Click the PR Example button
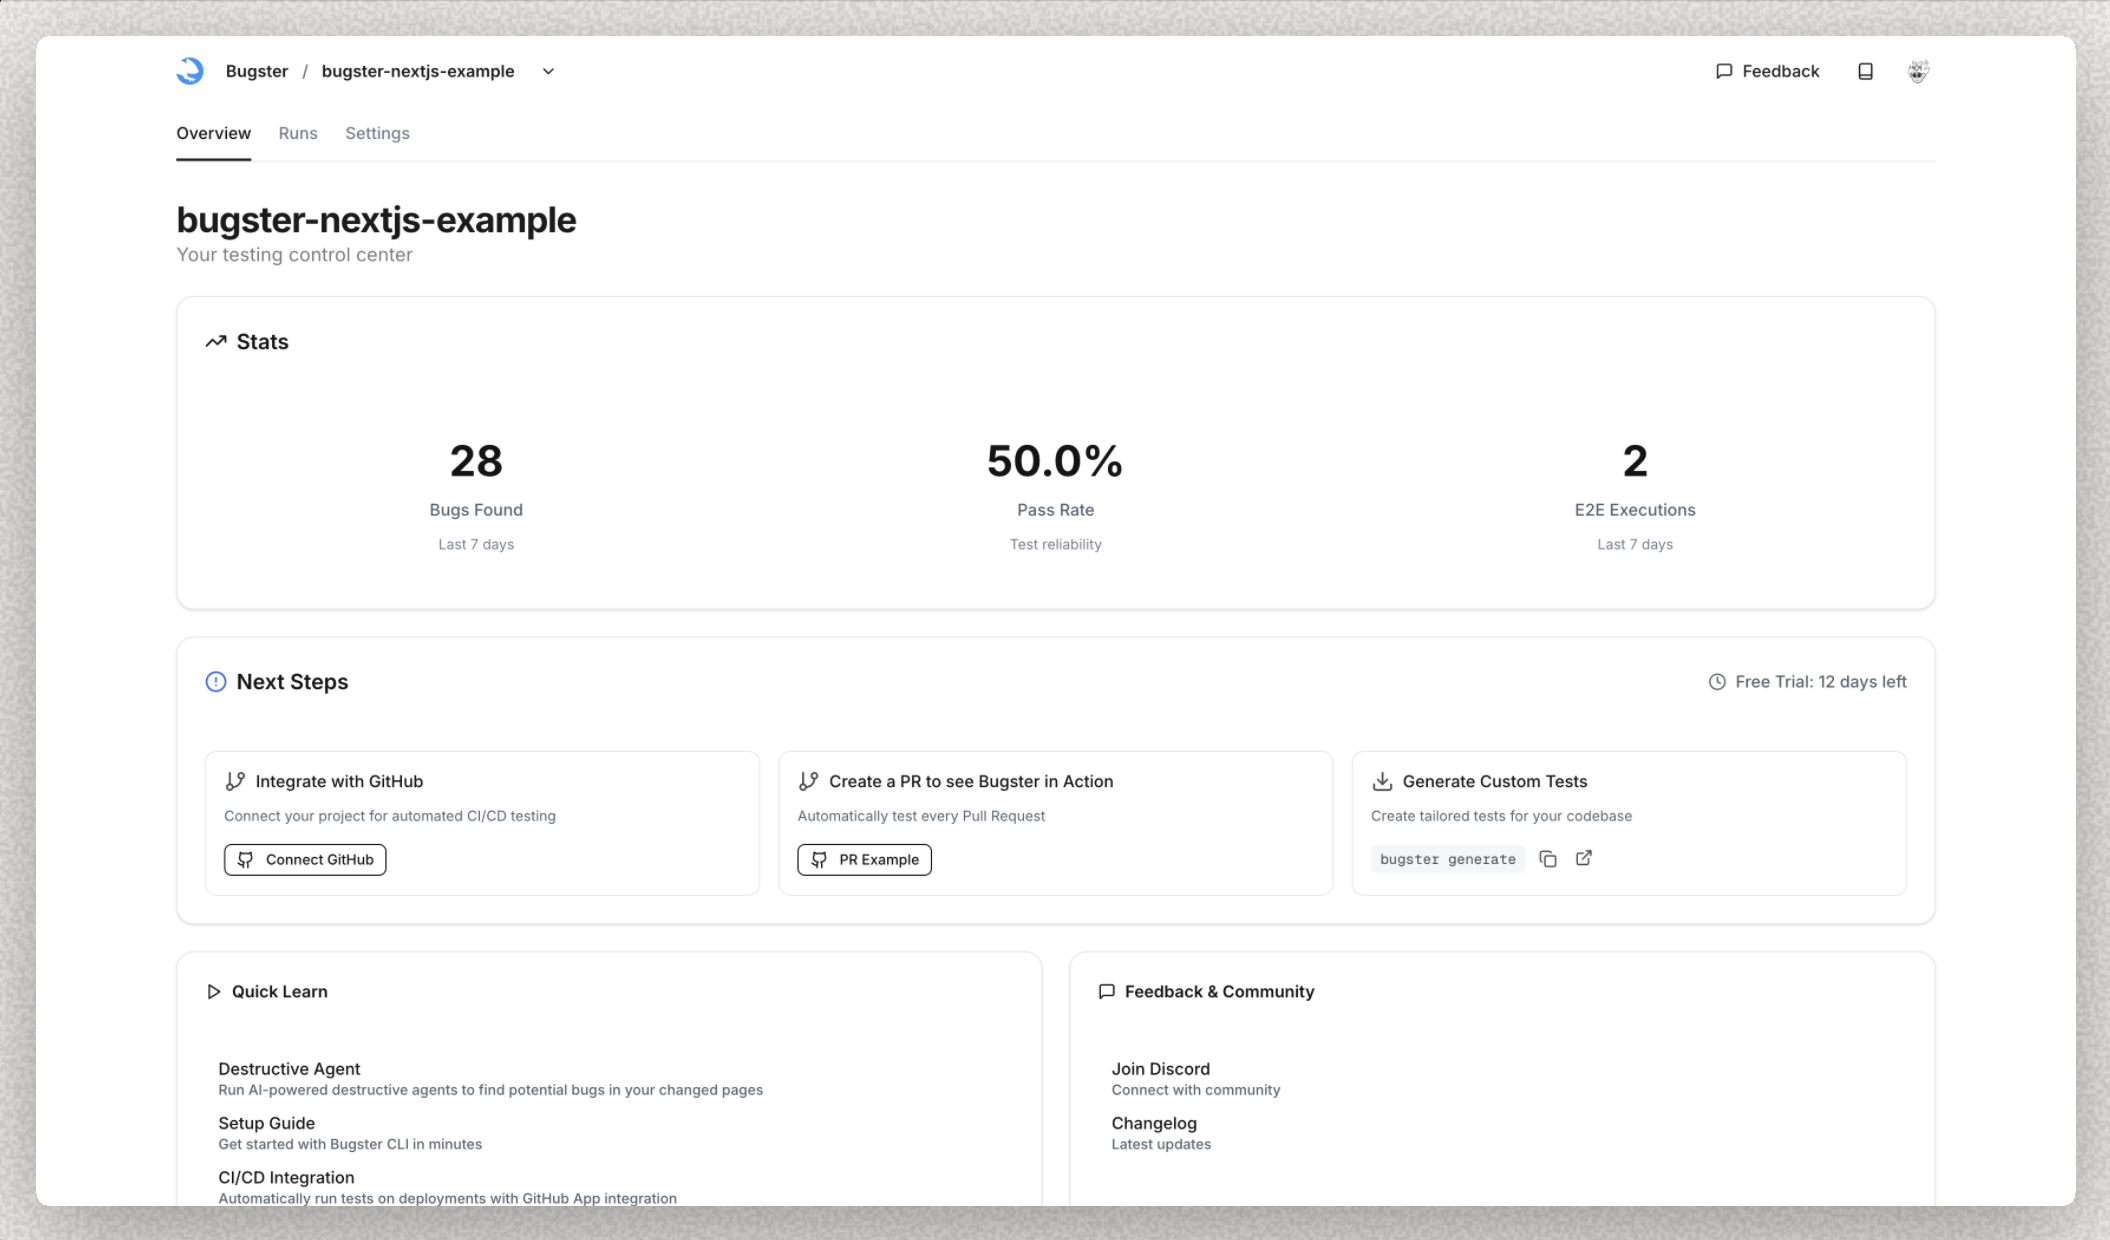Viewport: 2110px width, 1240px height. (x=864, y=860)
